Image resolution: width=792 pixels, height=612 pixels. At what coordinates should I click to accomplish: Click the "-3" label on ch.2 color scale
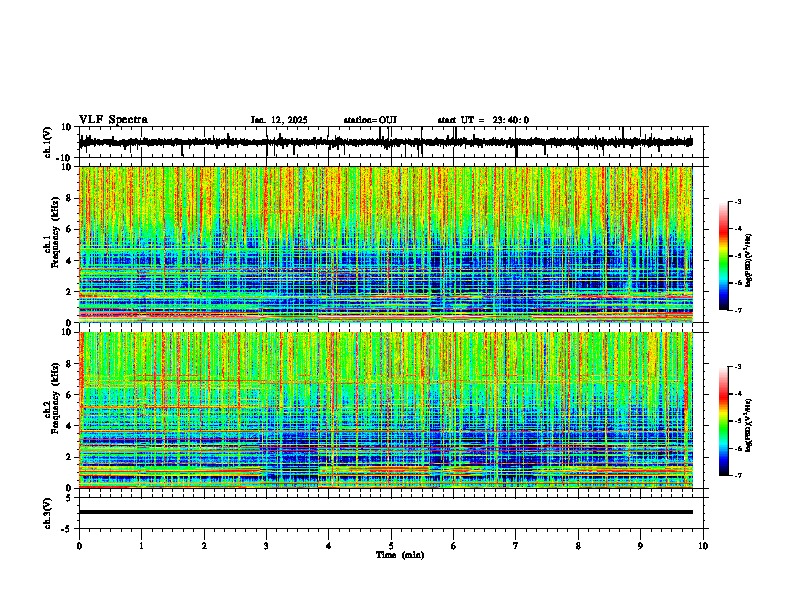[x=737, y=367]
